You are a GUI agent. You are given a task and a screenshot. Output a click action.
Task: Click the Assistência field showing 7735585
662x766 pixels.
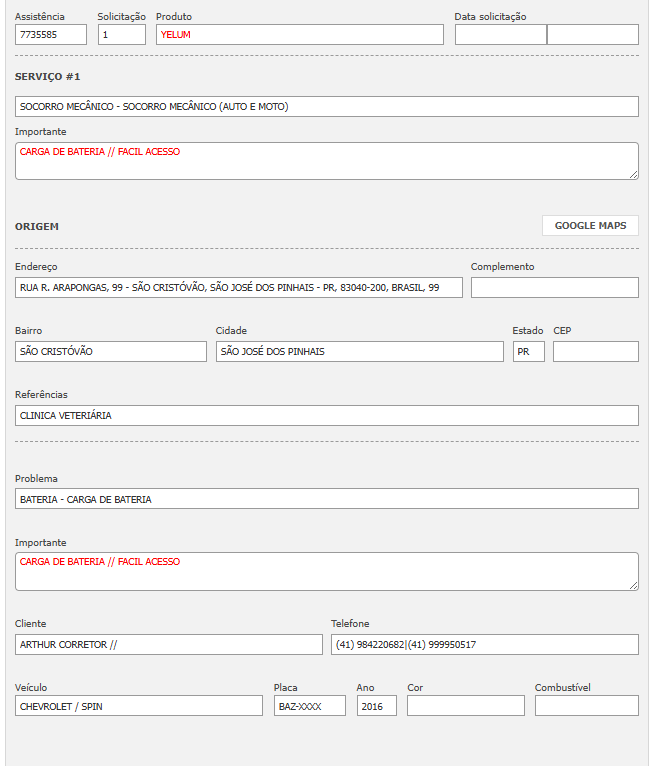coord(51,35)
